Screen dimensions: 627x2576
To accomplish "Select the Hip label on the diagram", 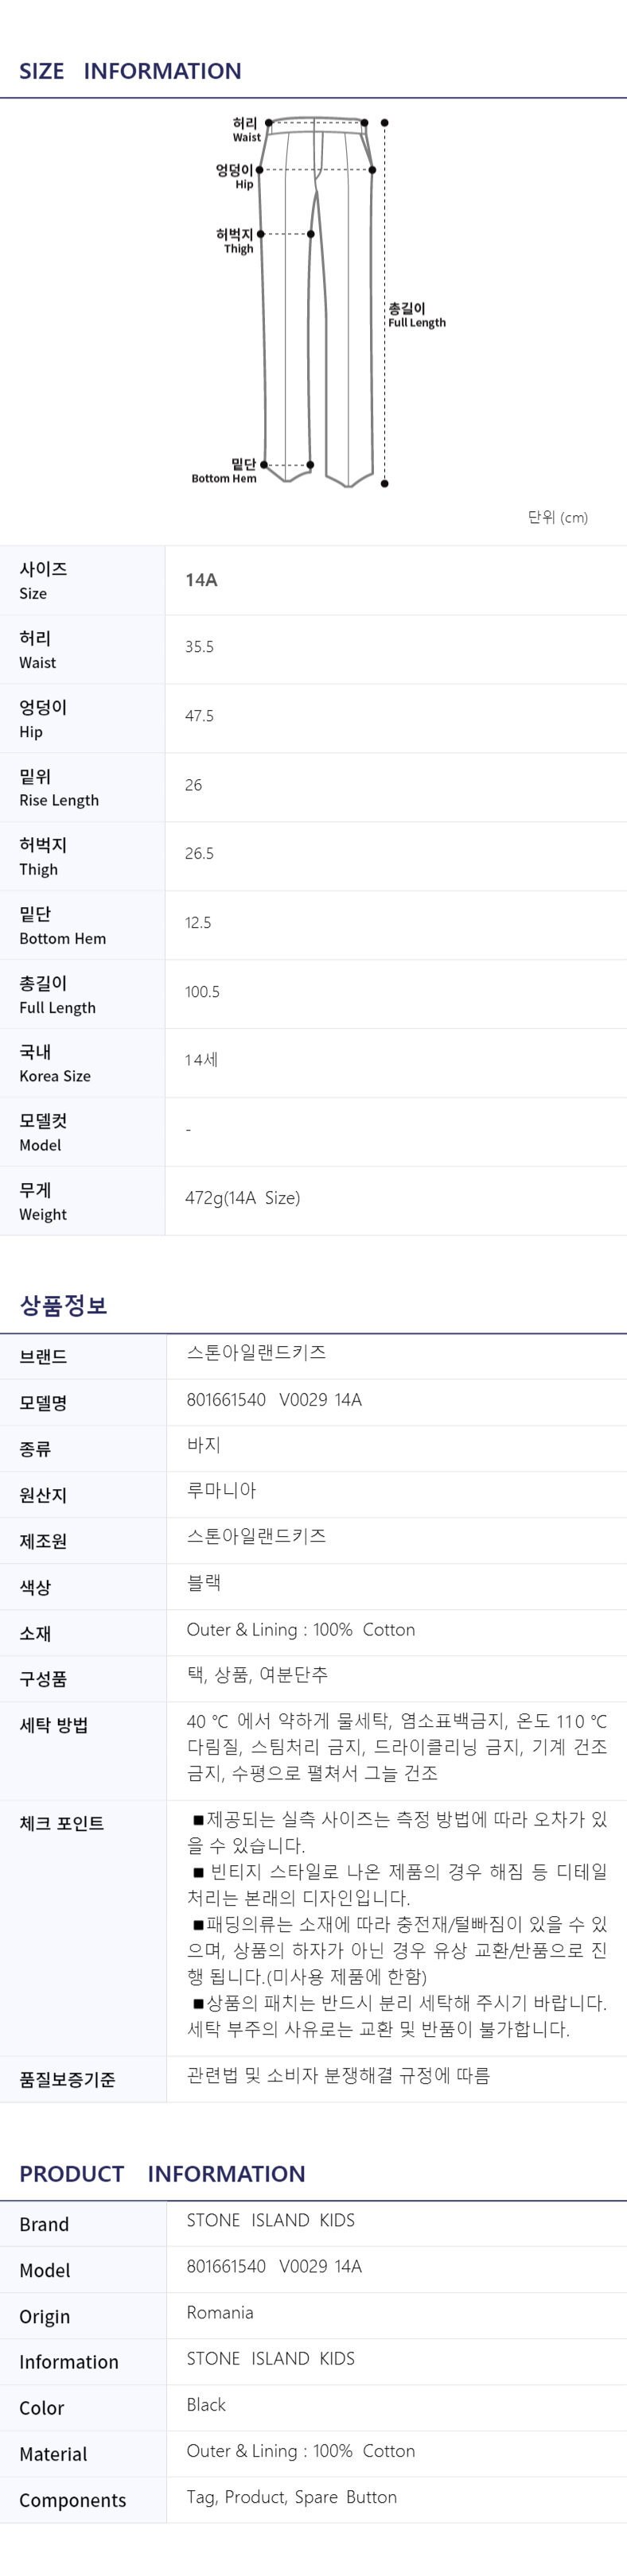I will [236, 176].
